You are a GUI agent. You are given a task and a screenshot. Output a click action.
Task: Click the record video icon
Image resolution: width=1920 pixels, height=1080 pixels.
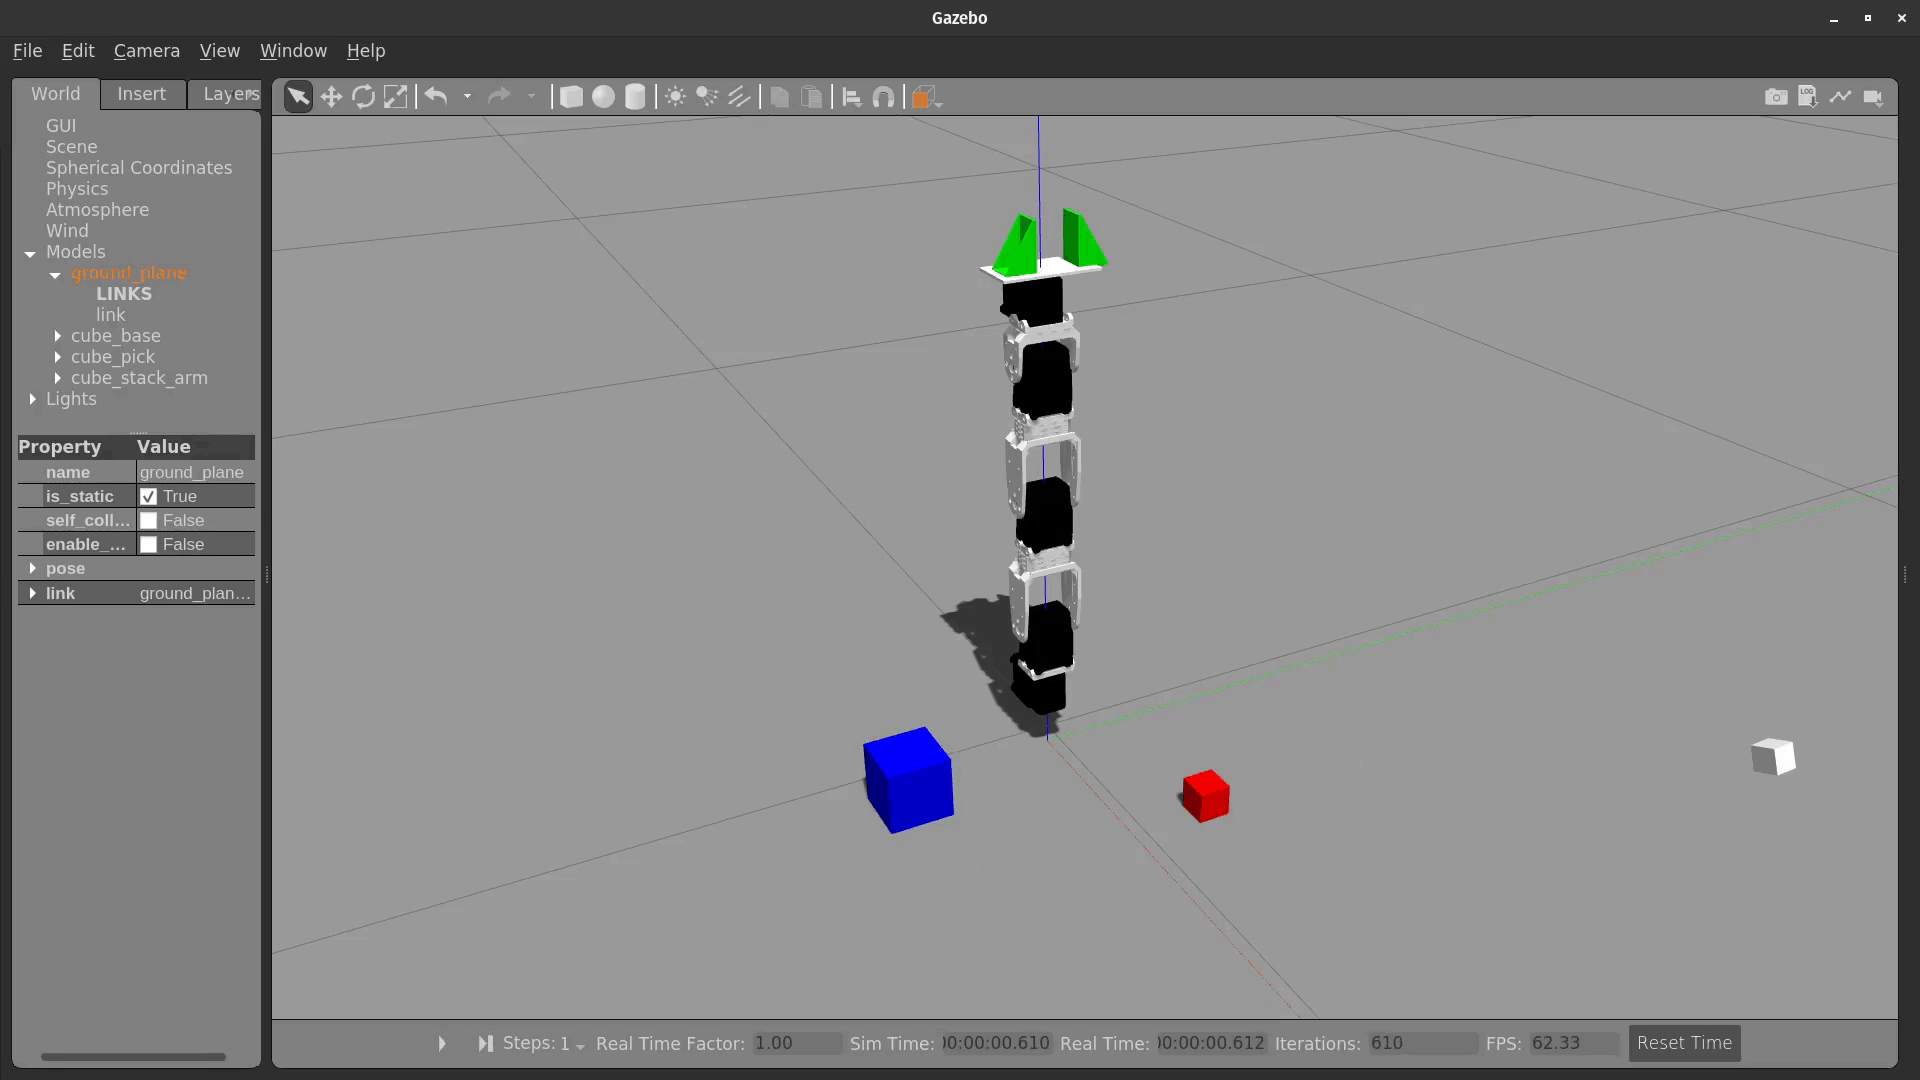point(1874,96)
